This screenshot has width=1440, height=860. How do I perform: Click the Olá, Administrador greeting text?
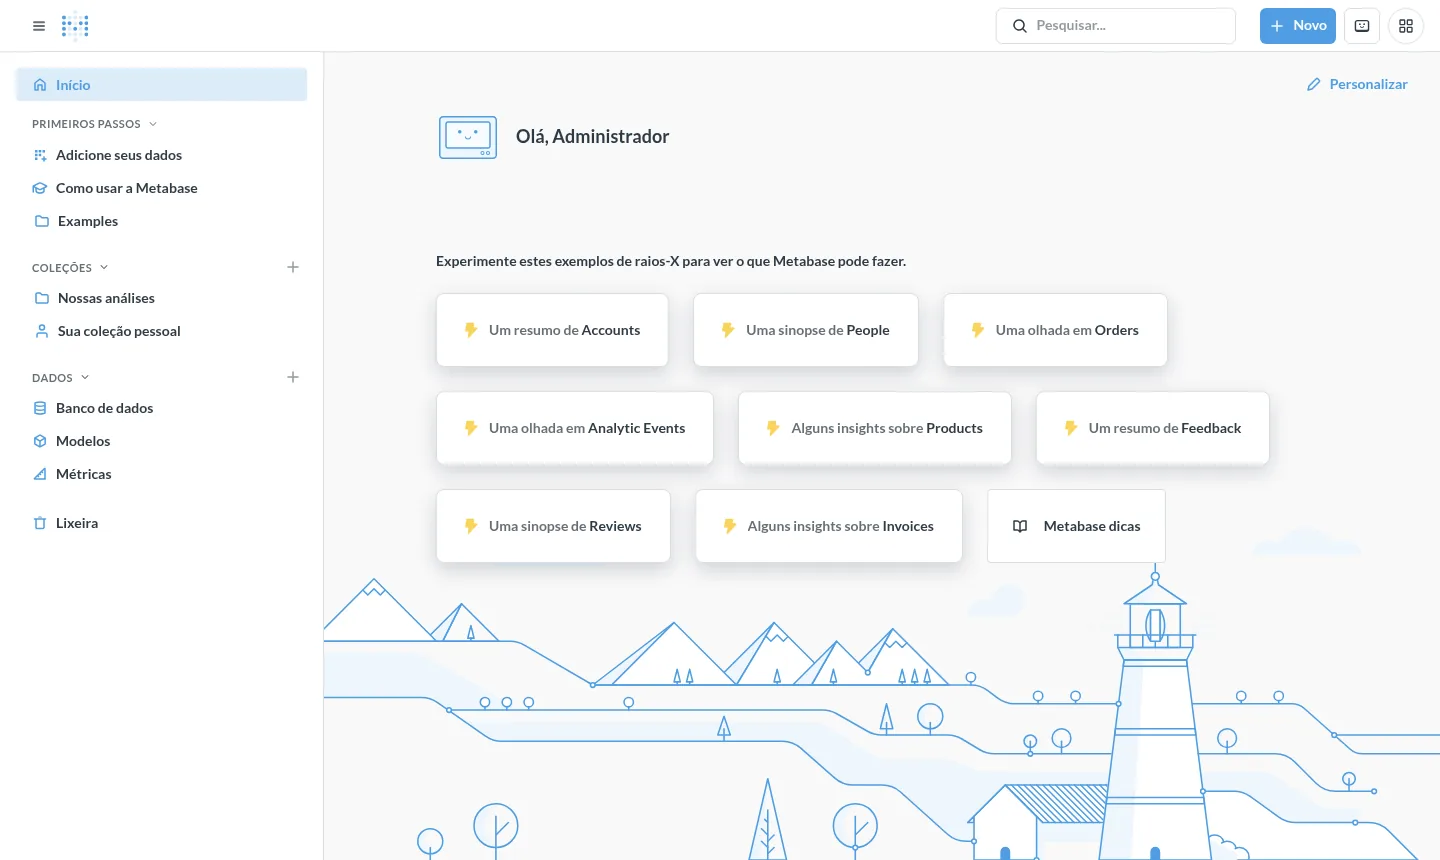(x=592, y=137)
